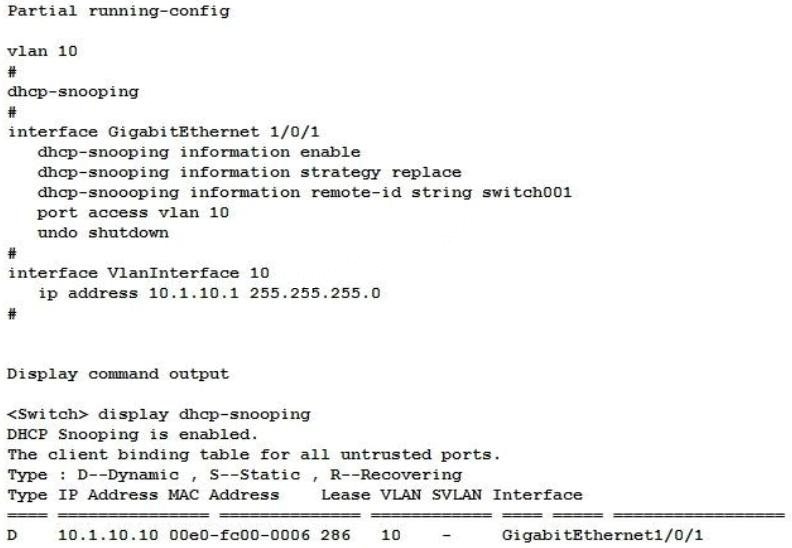Click 'dhcp-snooping information enable' line
This screenshot has height=548, width=792.
tap(199, 153)
